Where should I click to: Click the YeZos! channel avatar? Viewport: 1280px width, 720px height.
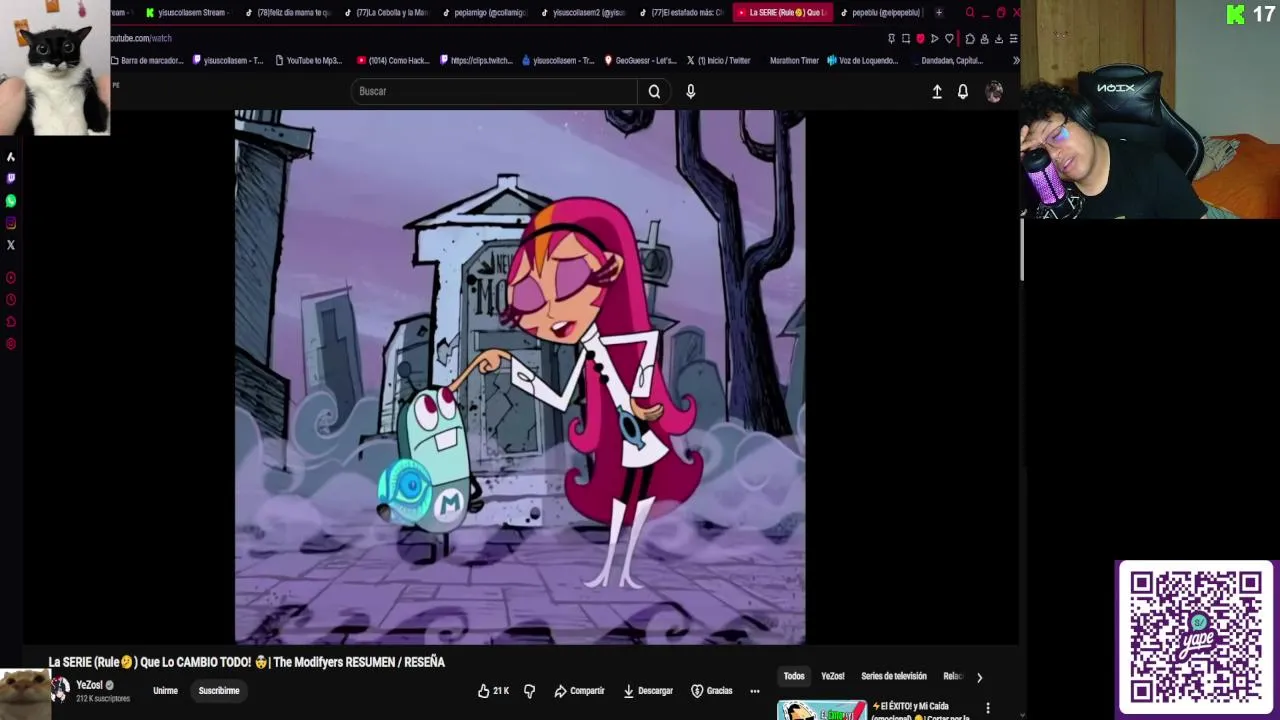pos(60,689)
